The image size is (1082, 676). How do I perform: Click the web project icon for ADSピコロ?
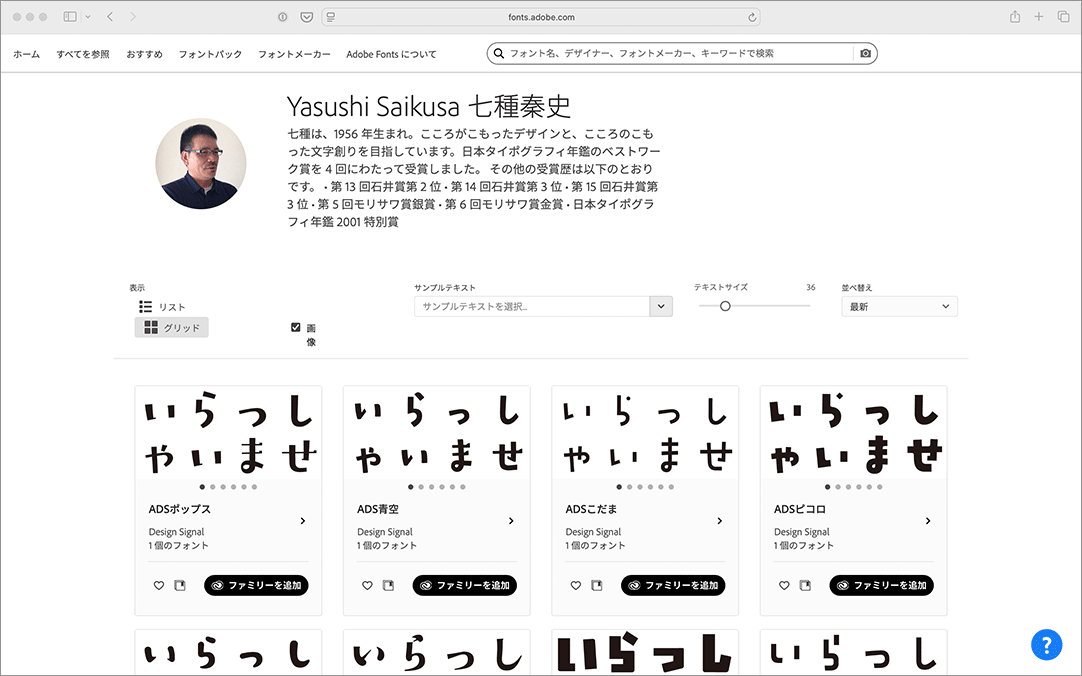805,586
